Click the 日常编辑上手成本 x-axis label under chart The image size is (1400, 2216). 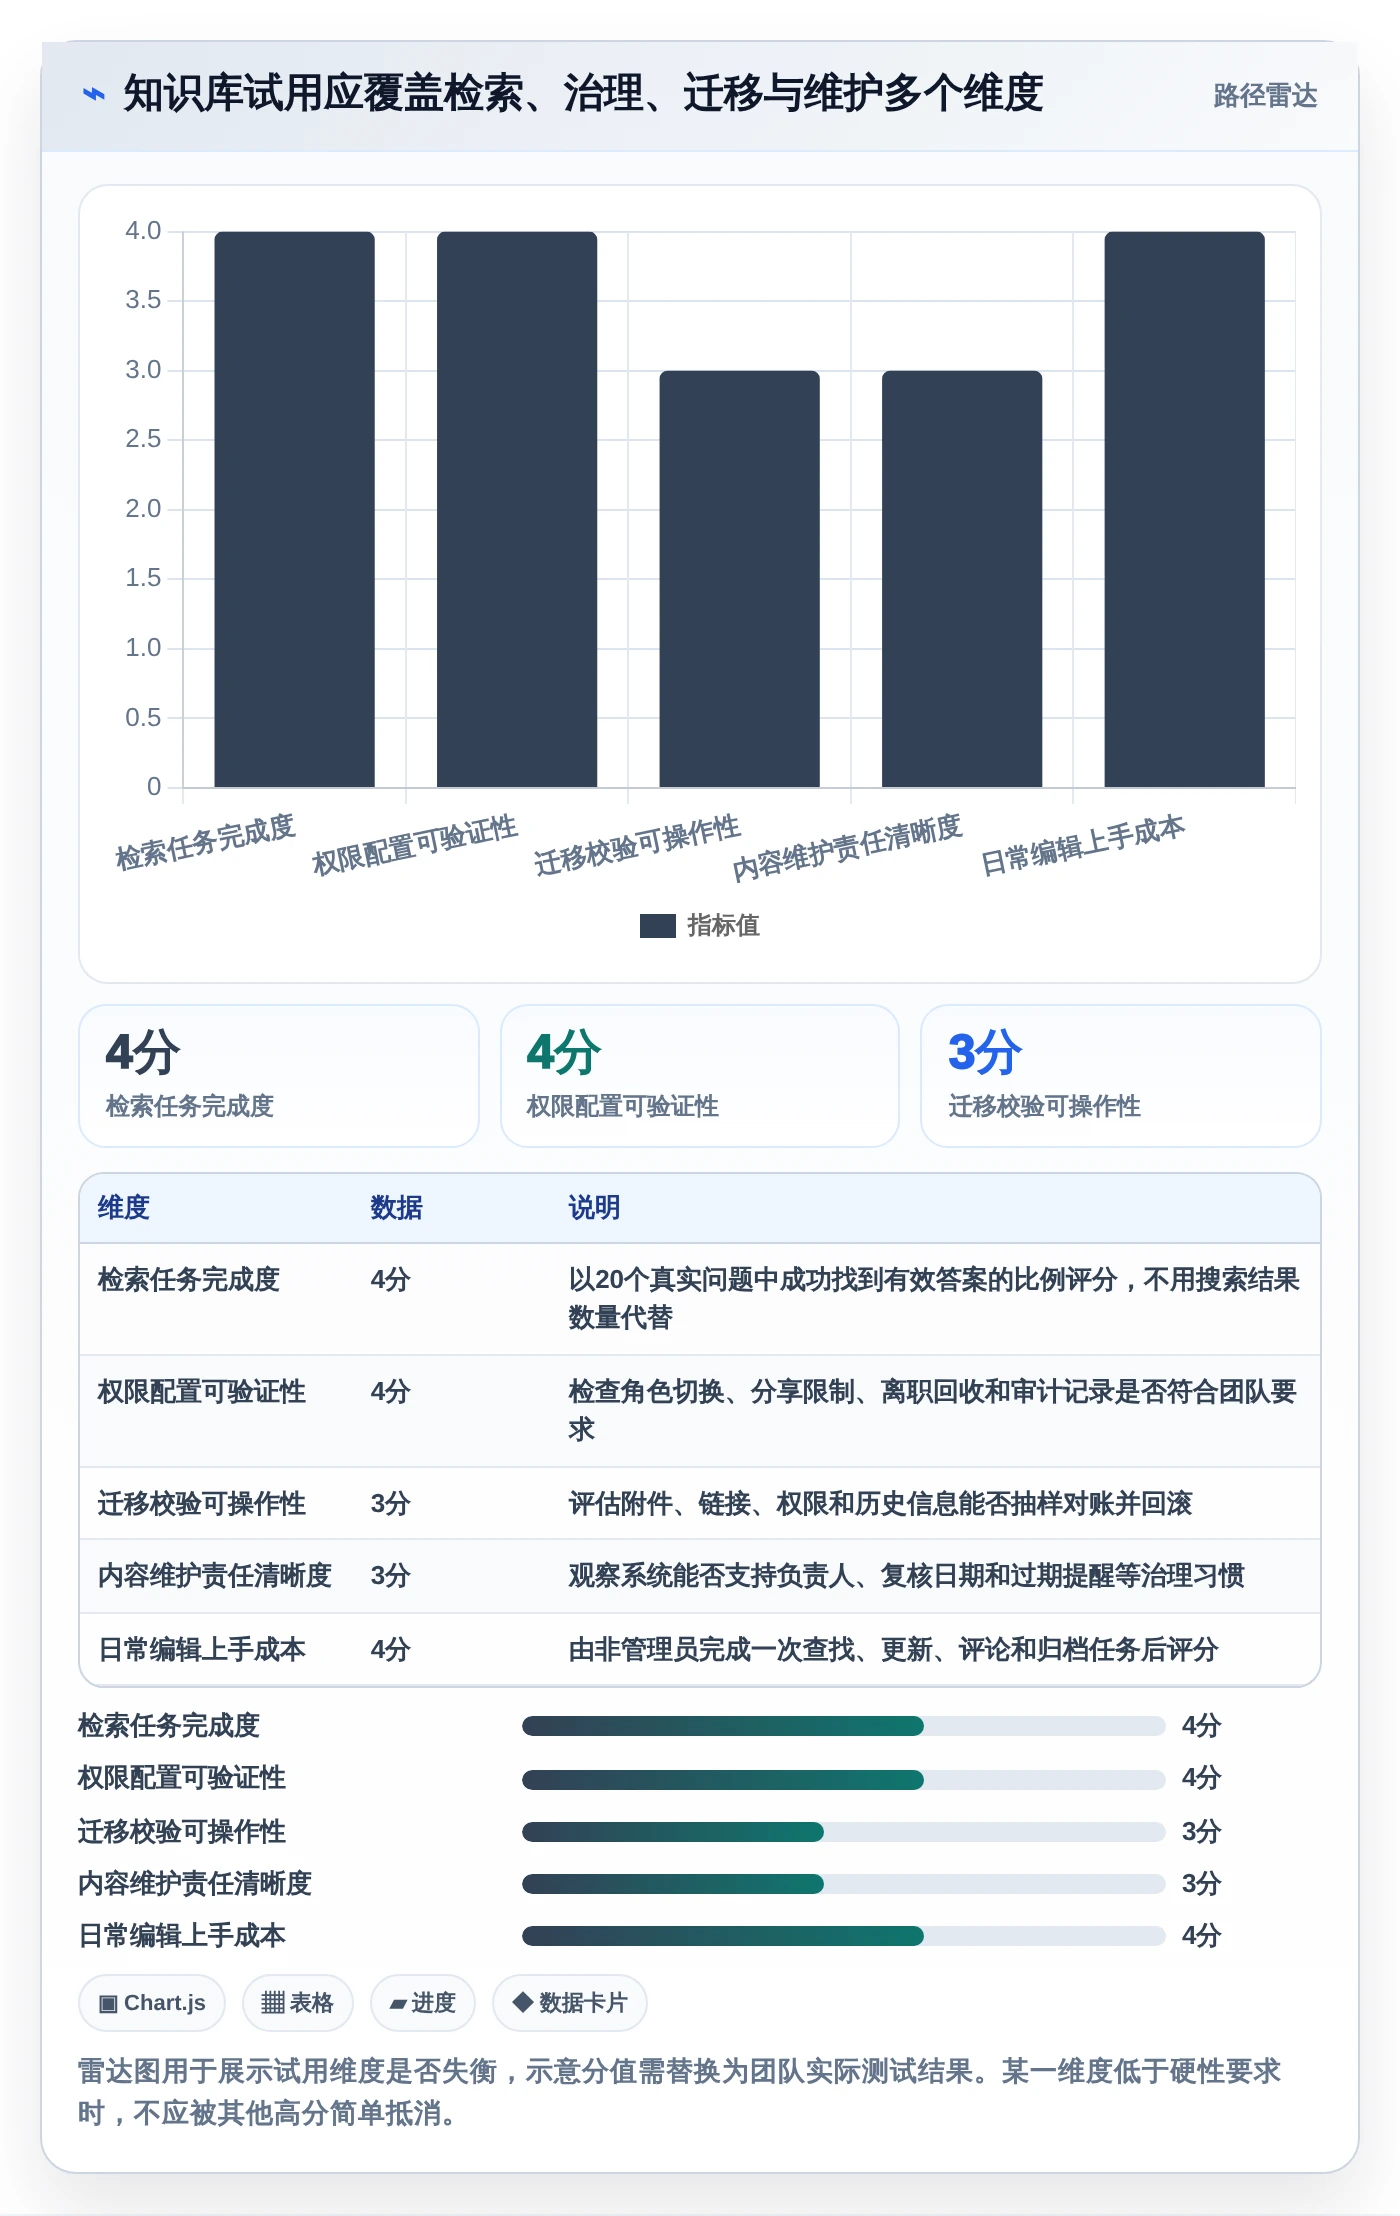tap(1083, 845)
